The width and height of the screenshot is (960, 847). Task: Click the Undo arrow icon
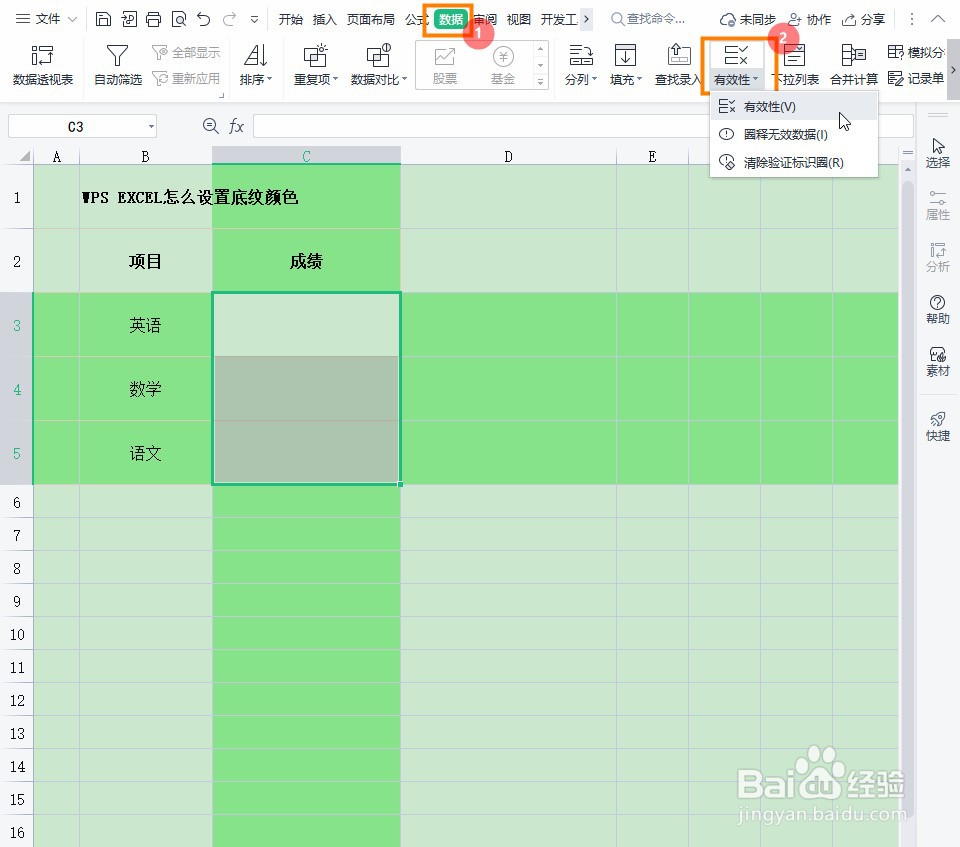click(204, 20)
